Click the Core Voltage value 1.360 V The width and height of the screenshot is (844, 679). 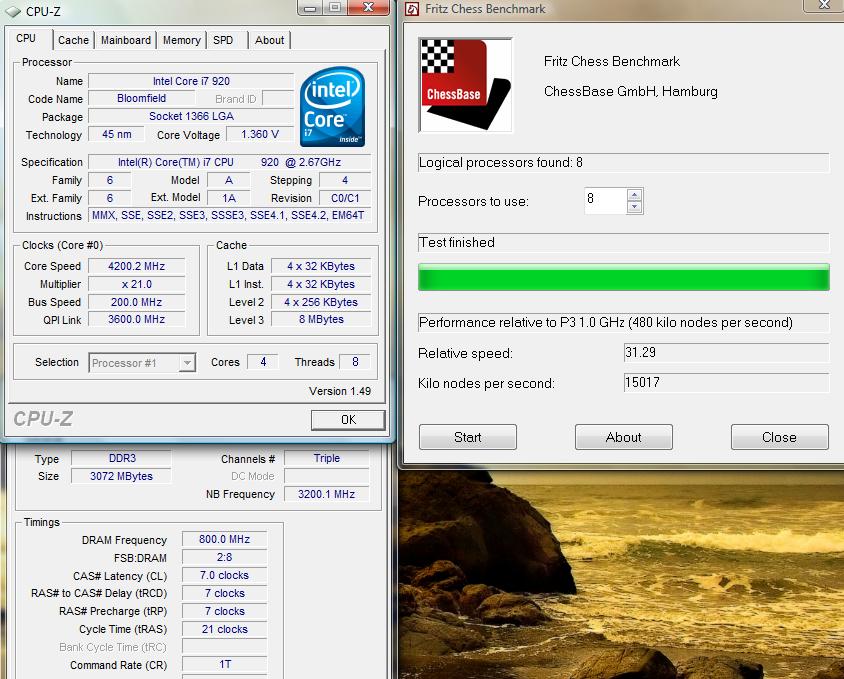tap(259, 134)
